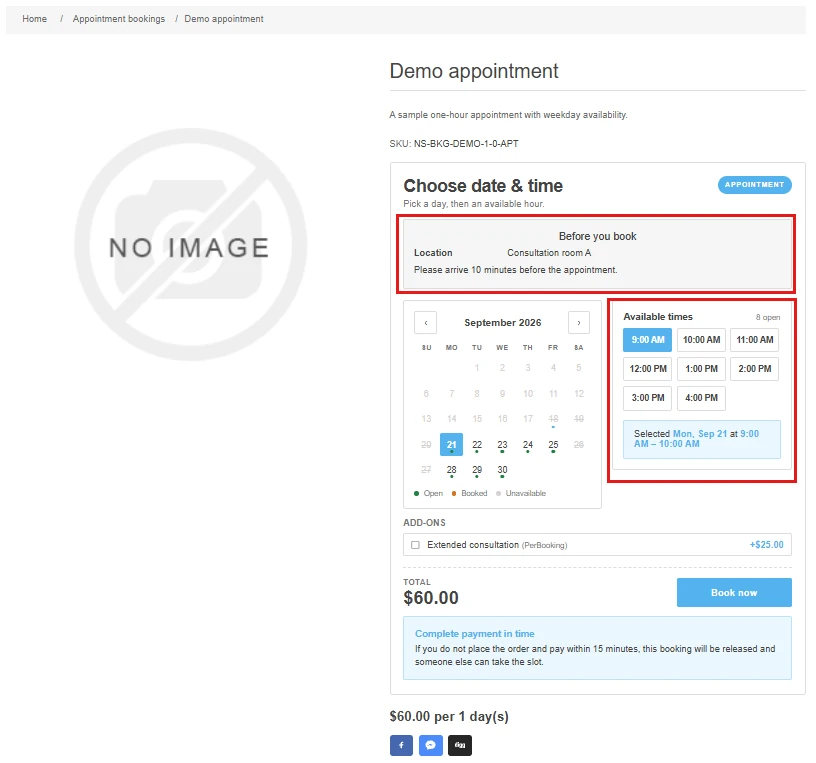This screenshot has width=816, height=763.
Task: Select the 2:00 PM time slot
Action: tap(755, 369)
